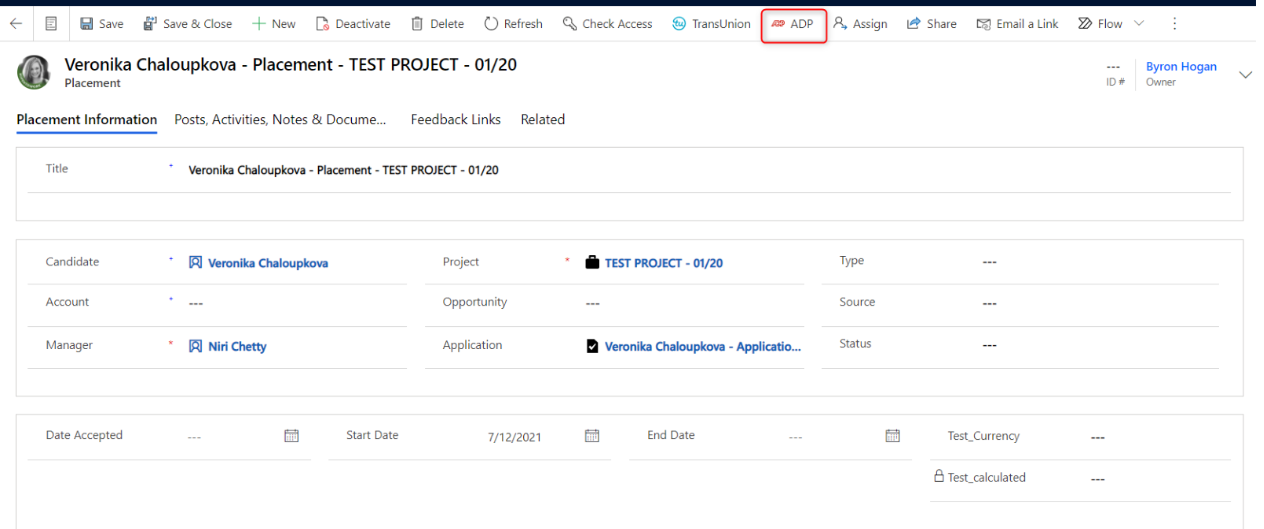Click the Refresh icon button

coord(491,23)
